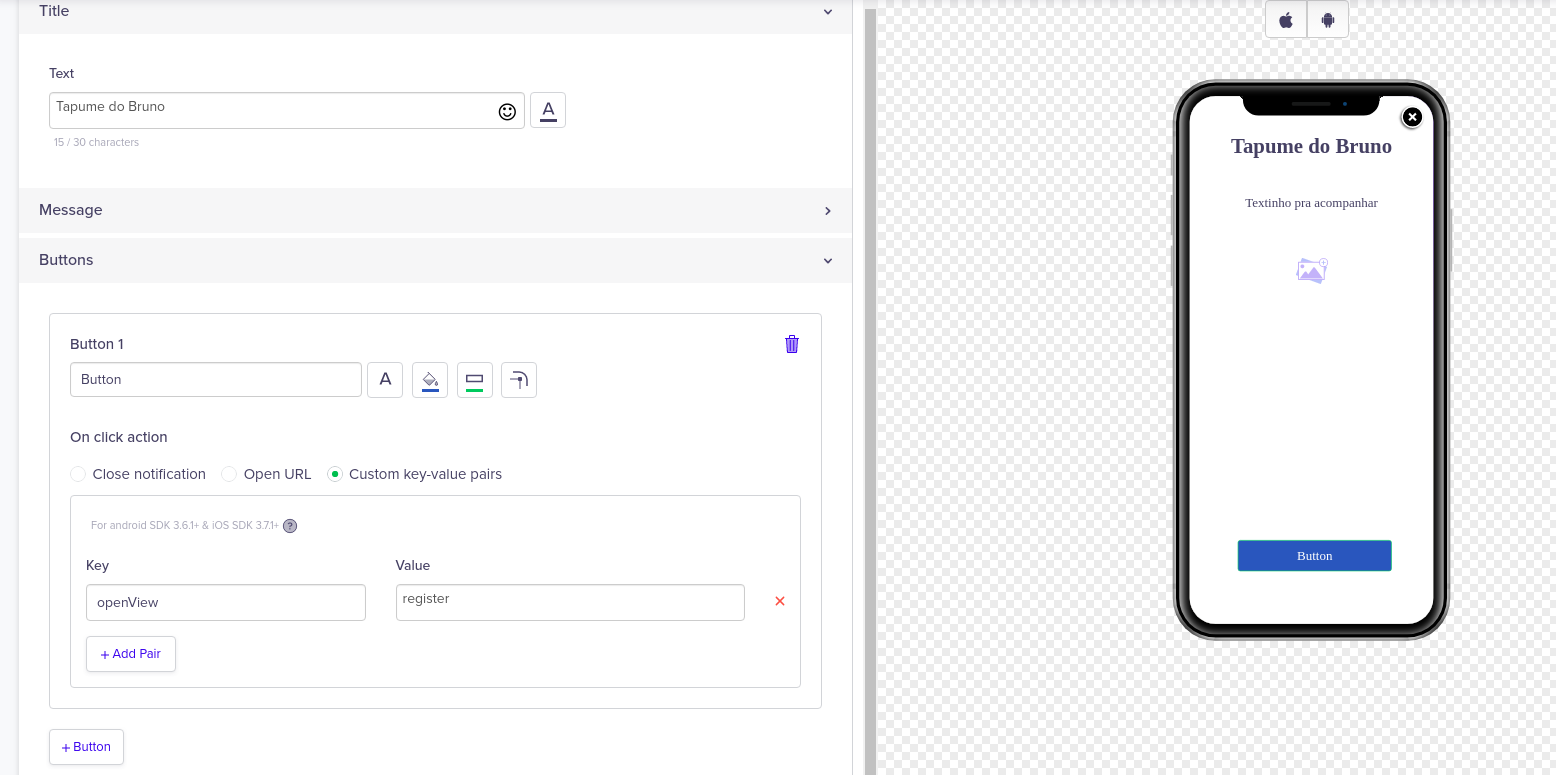Select the Close notification action

point(78,474)
